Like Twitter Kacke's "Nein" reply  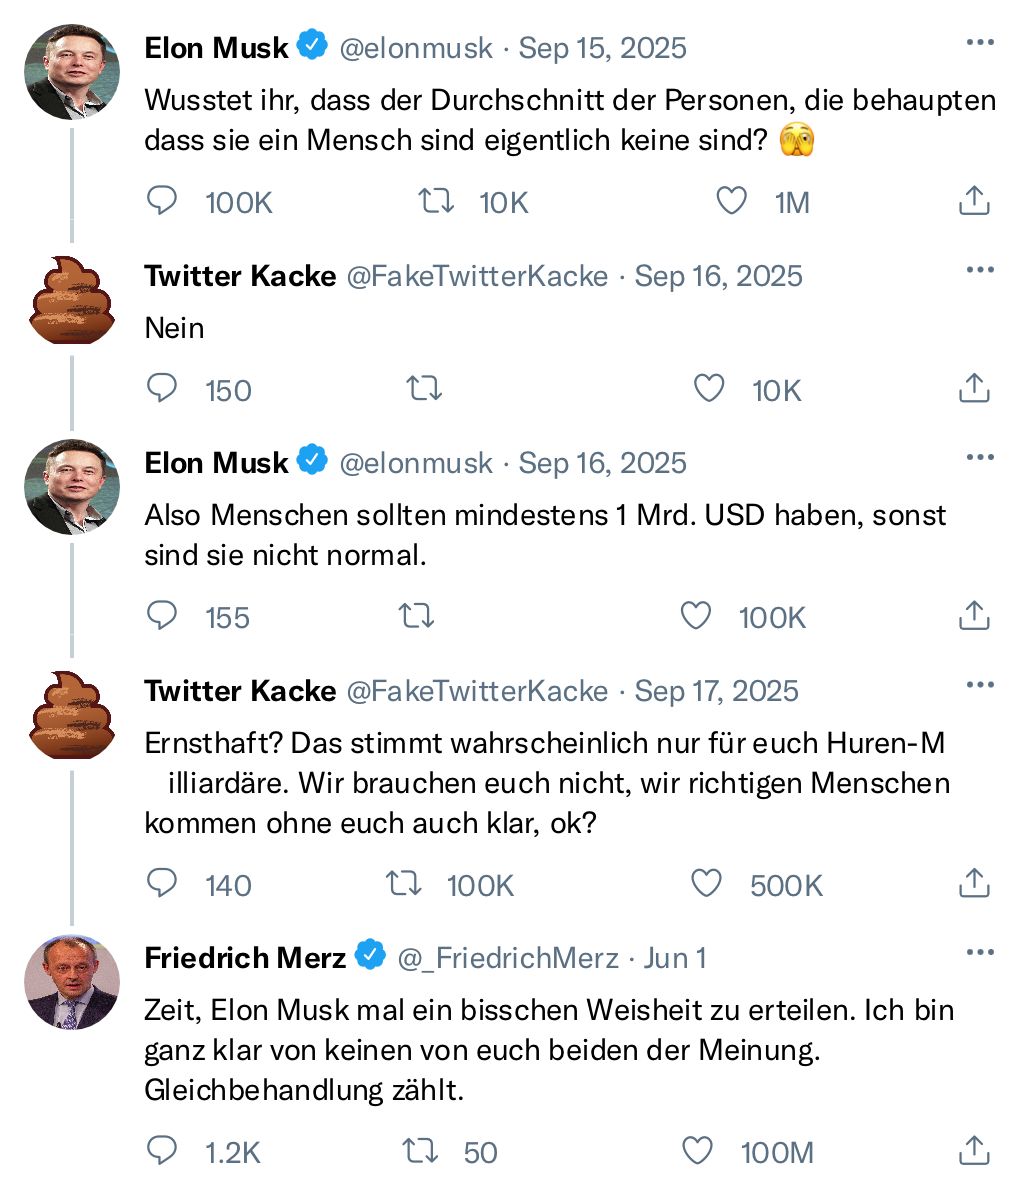point(709,389)
